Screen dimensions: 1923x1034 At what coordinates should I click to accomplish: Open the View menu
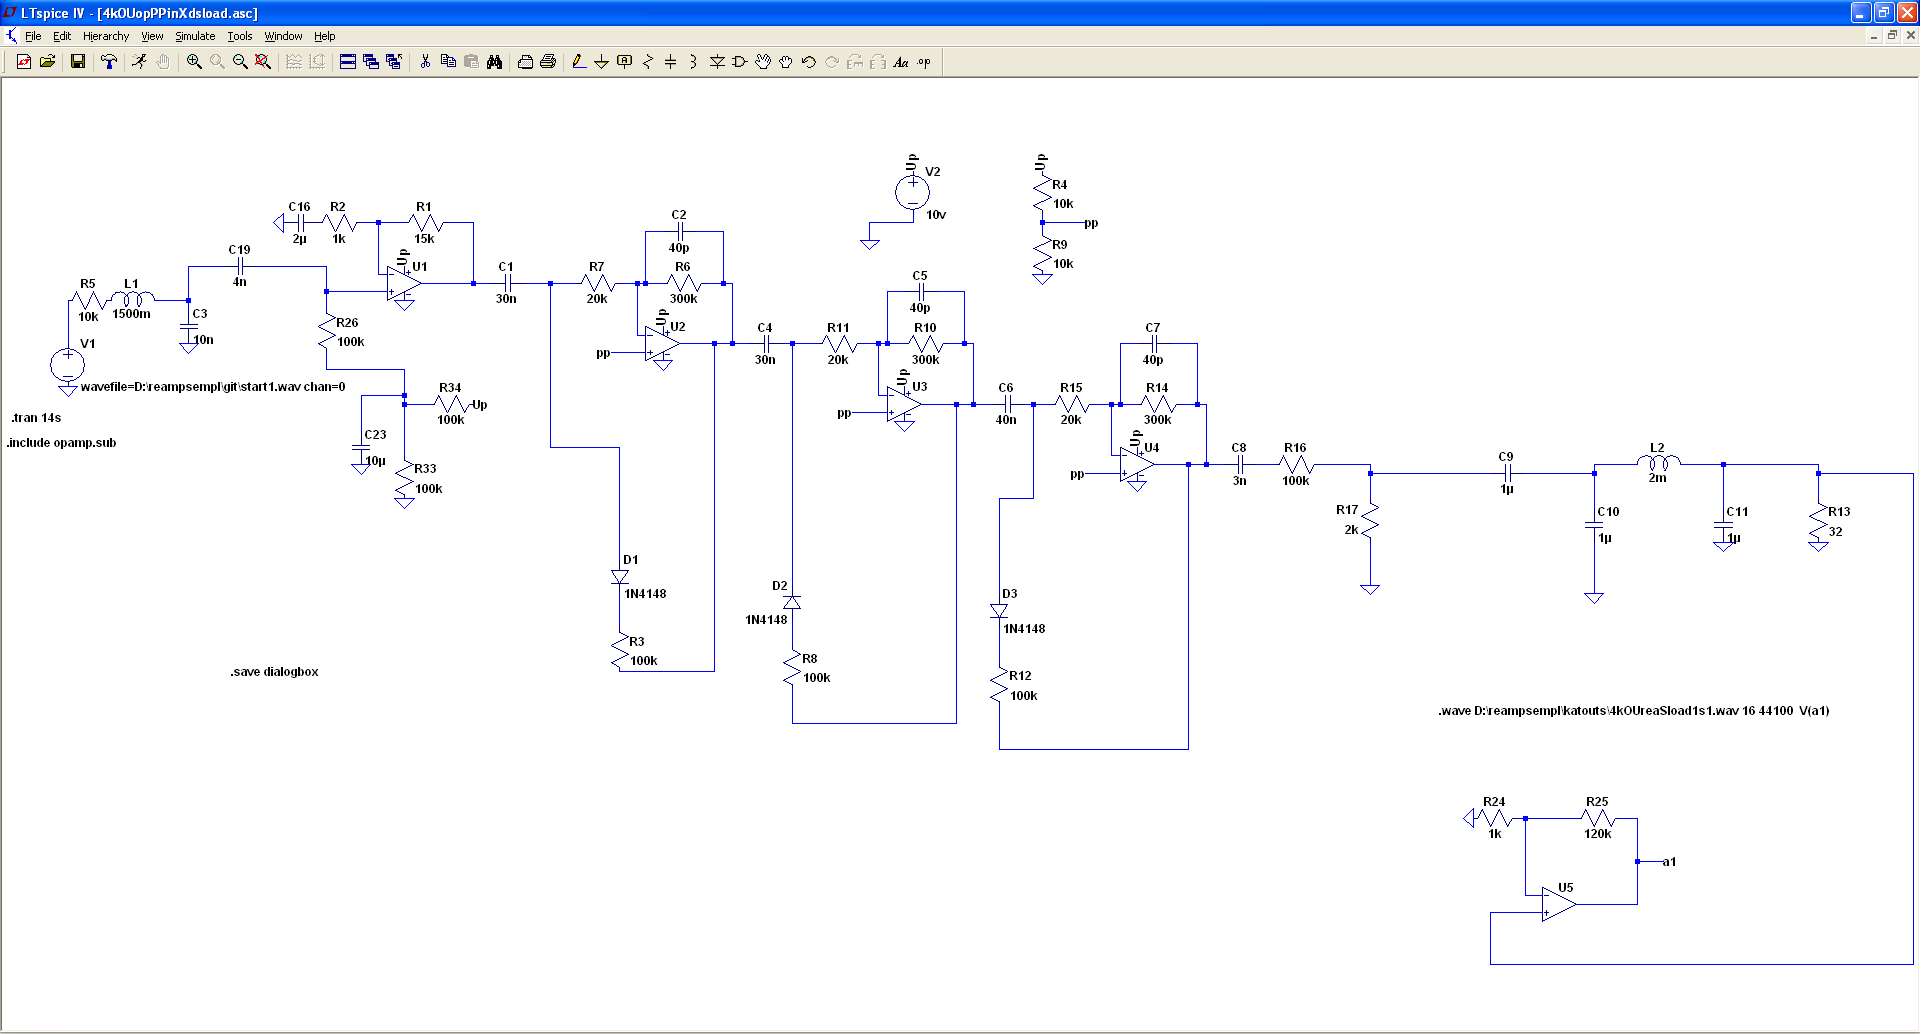[152, 36]
